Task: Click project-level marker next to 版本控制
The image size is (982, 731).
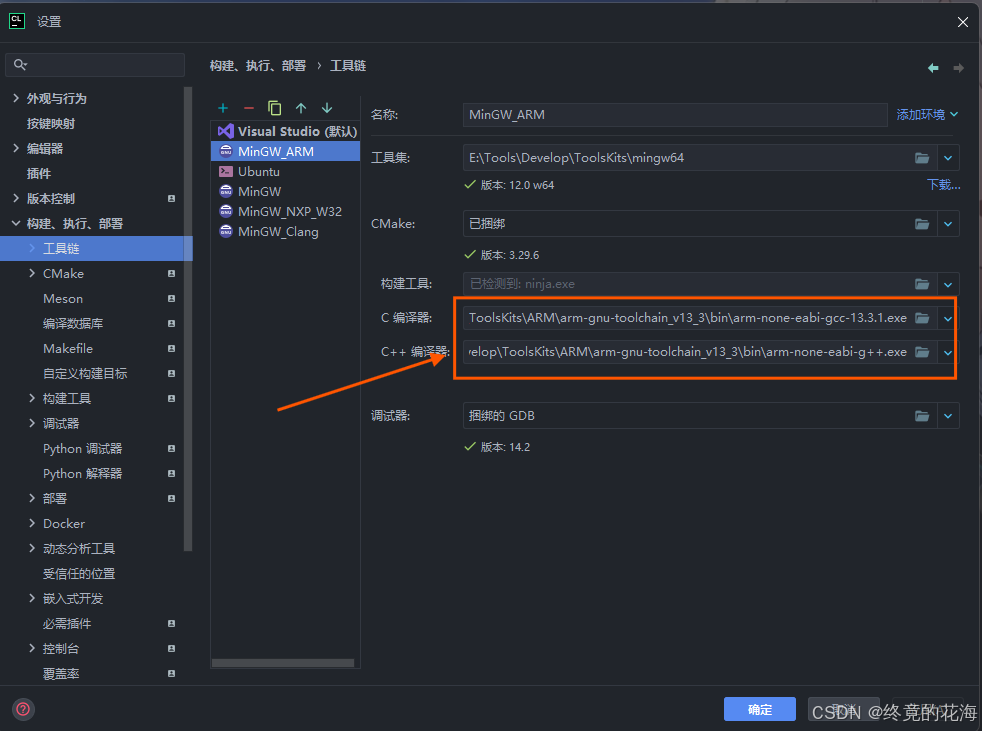Action: click(x=171, y=199)
